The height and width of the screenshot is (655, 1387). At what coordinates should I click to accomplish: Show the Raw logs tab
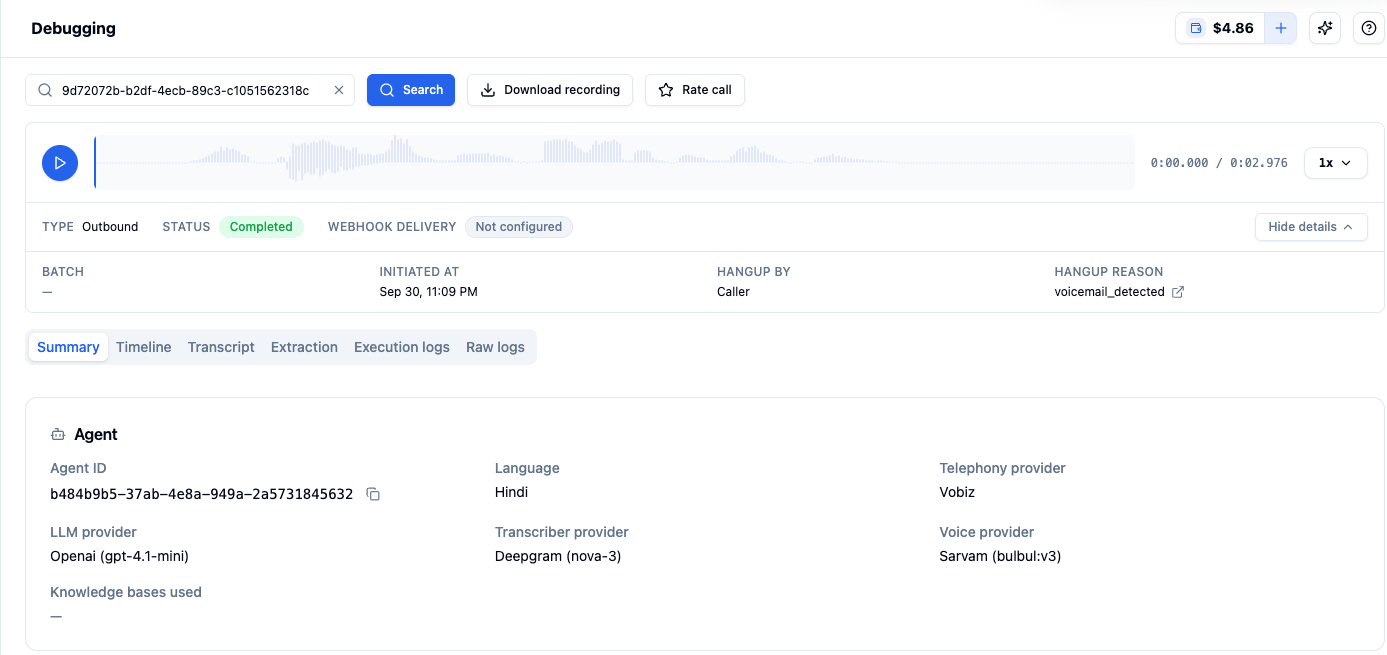[495, 347]
